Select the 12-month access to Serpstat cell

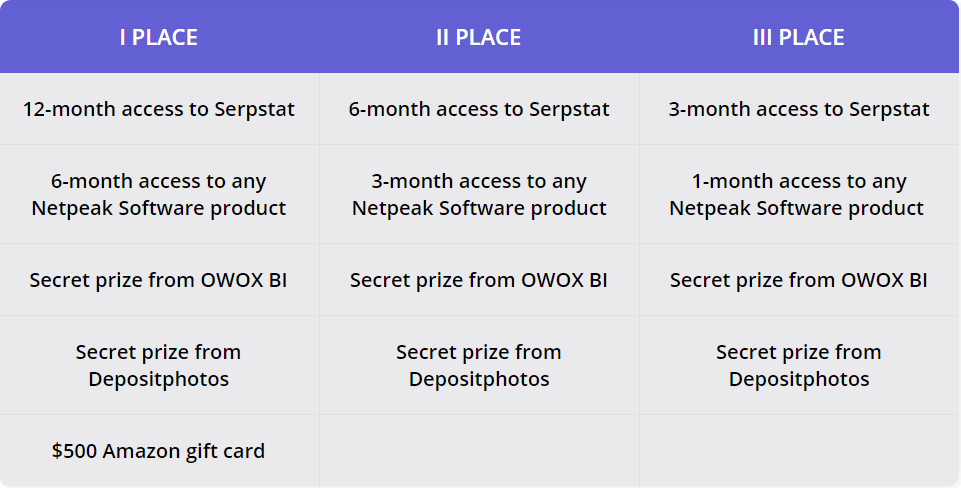tap(159, 109)
